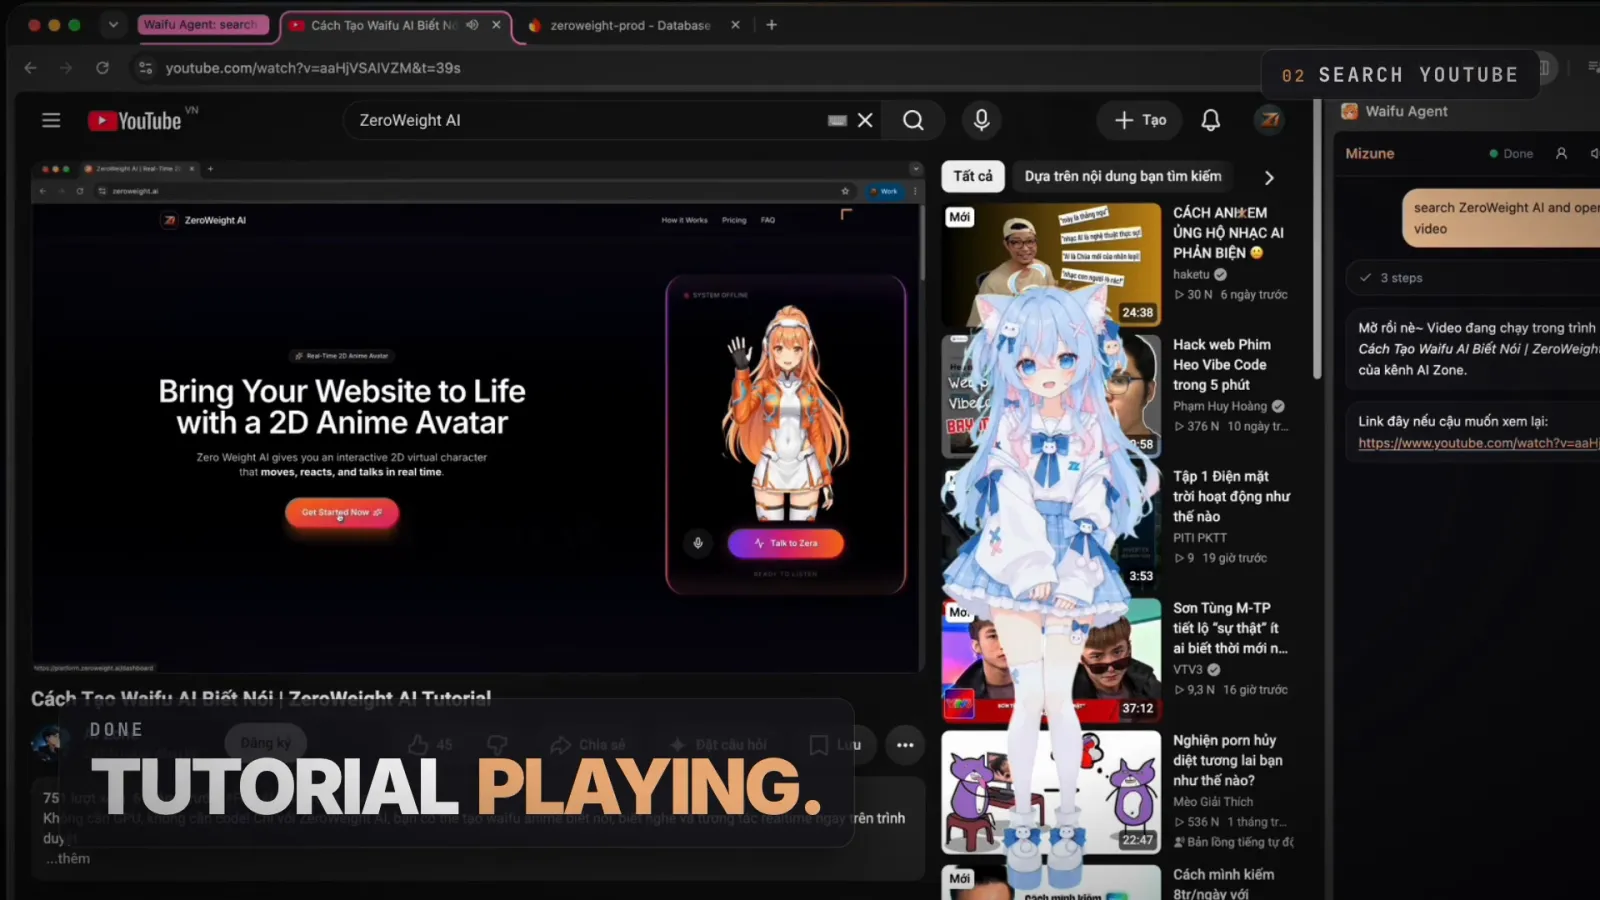Go forward in browser history
Image resolution: width=1600 pixels, height=900 pixels.
(x=66, y=68)
